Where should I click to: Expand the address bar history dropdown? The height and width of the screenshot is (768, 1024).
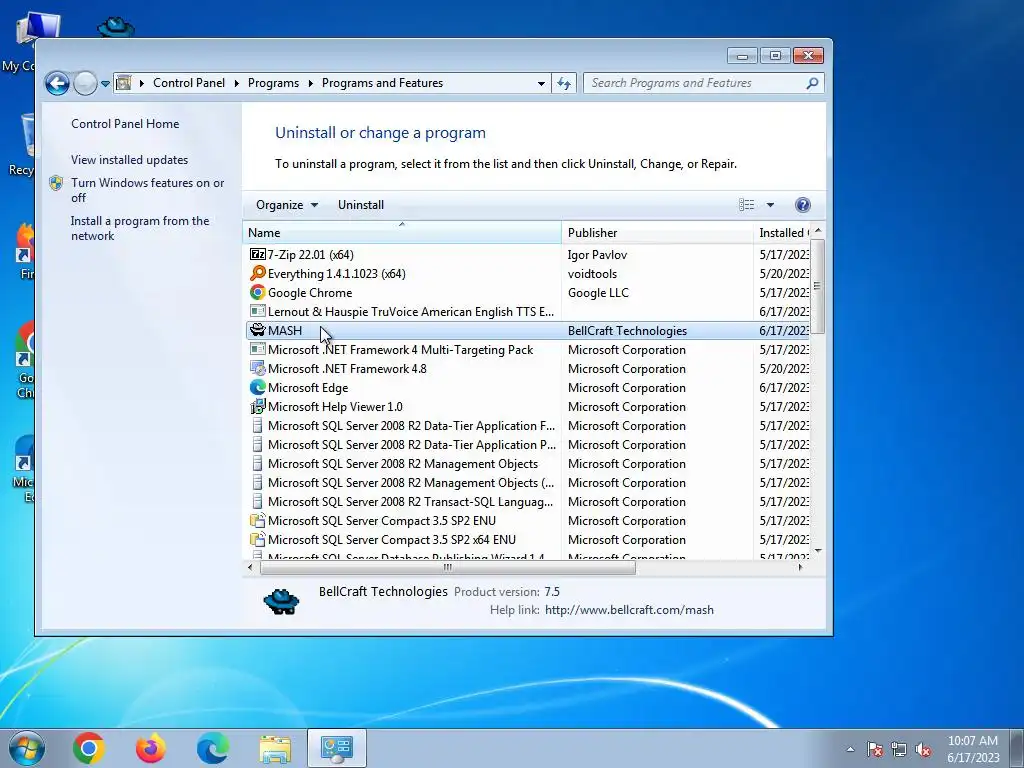(541, 84)
